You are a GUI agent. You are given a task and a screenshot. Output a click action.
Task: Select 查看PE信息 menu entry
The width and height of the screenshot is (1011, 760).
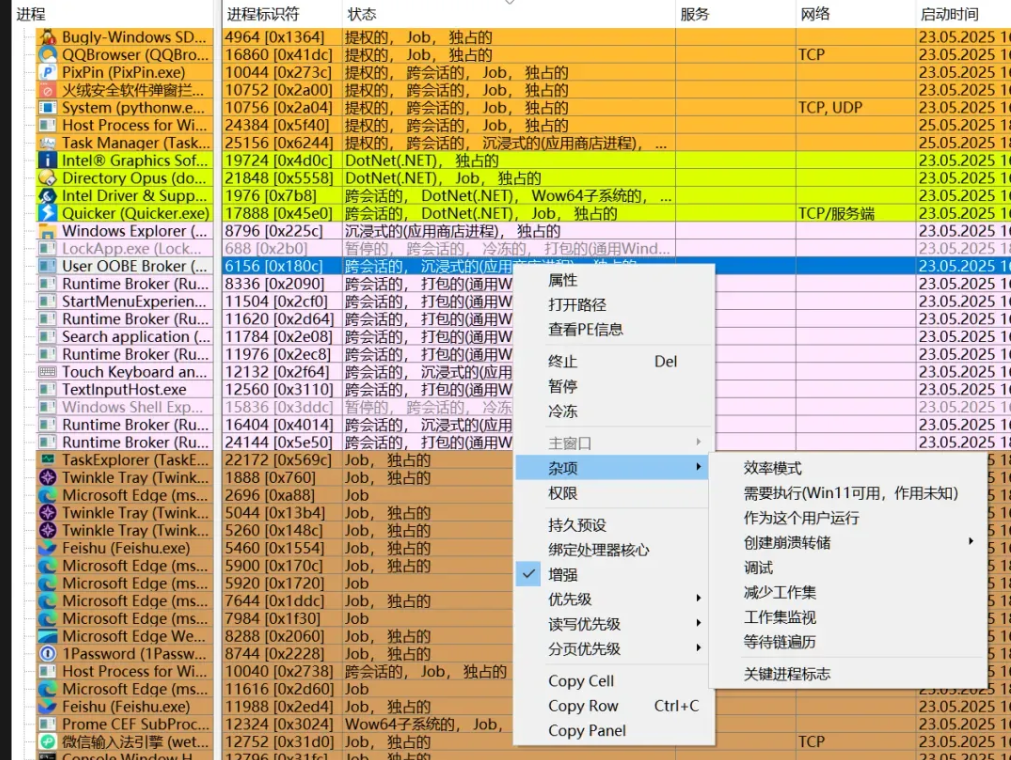click(x=613, y=329)
